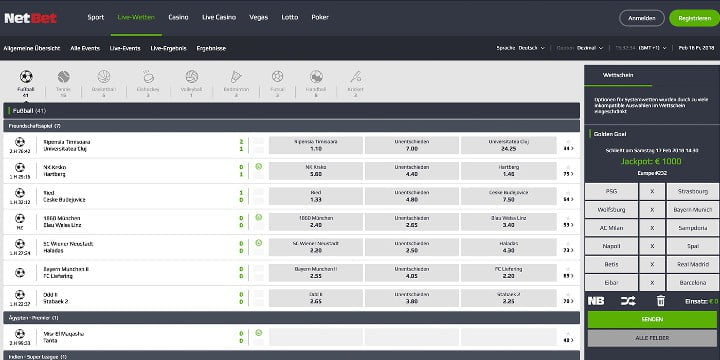The width and height of the screenshot is (720, 360).
Task: Pick Bayern Munich in Golden Goal
Action: coord(693,210)
